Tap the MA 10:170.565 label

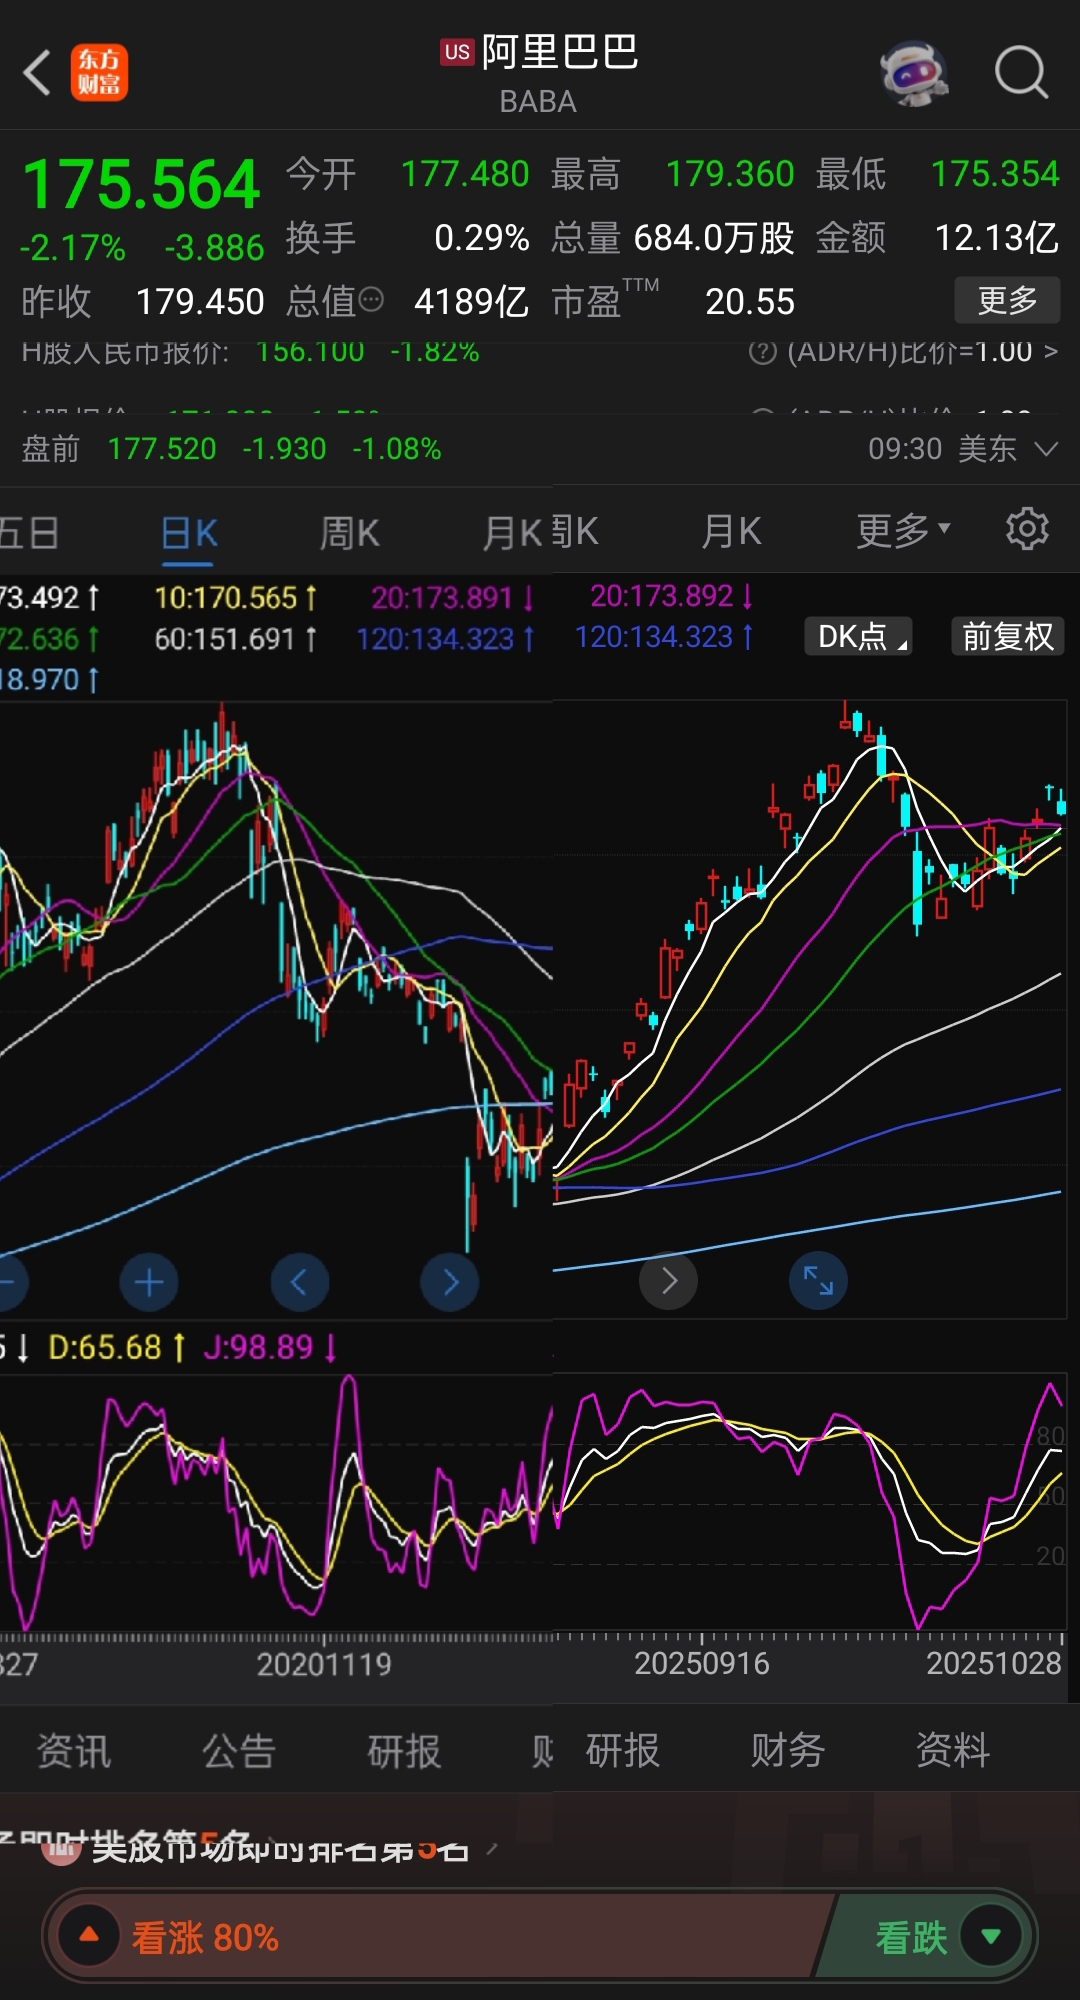(235, 598)
